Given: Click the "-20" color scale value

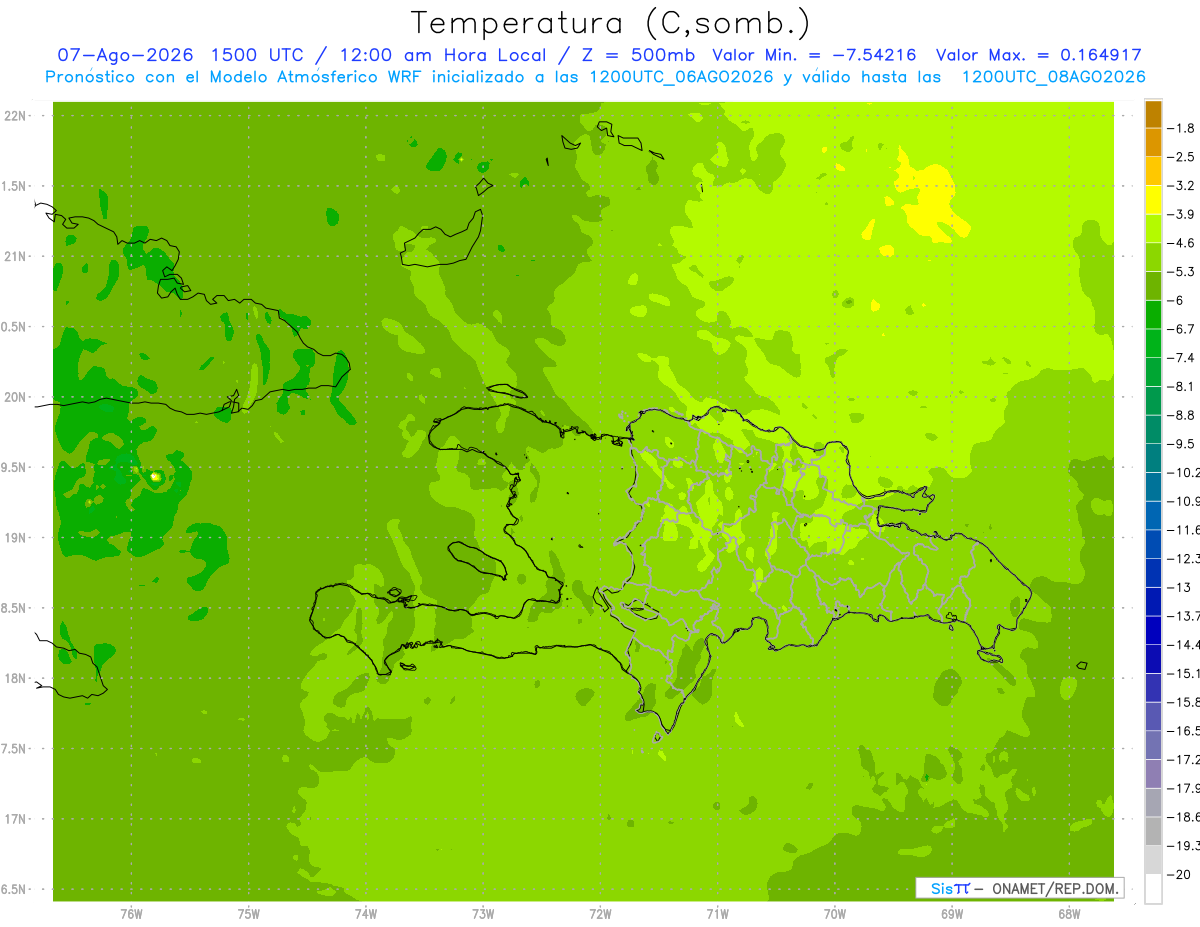Looking at the screenshot, I should coord(1178,874).
